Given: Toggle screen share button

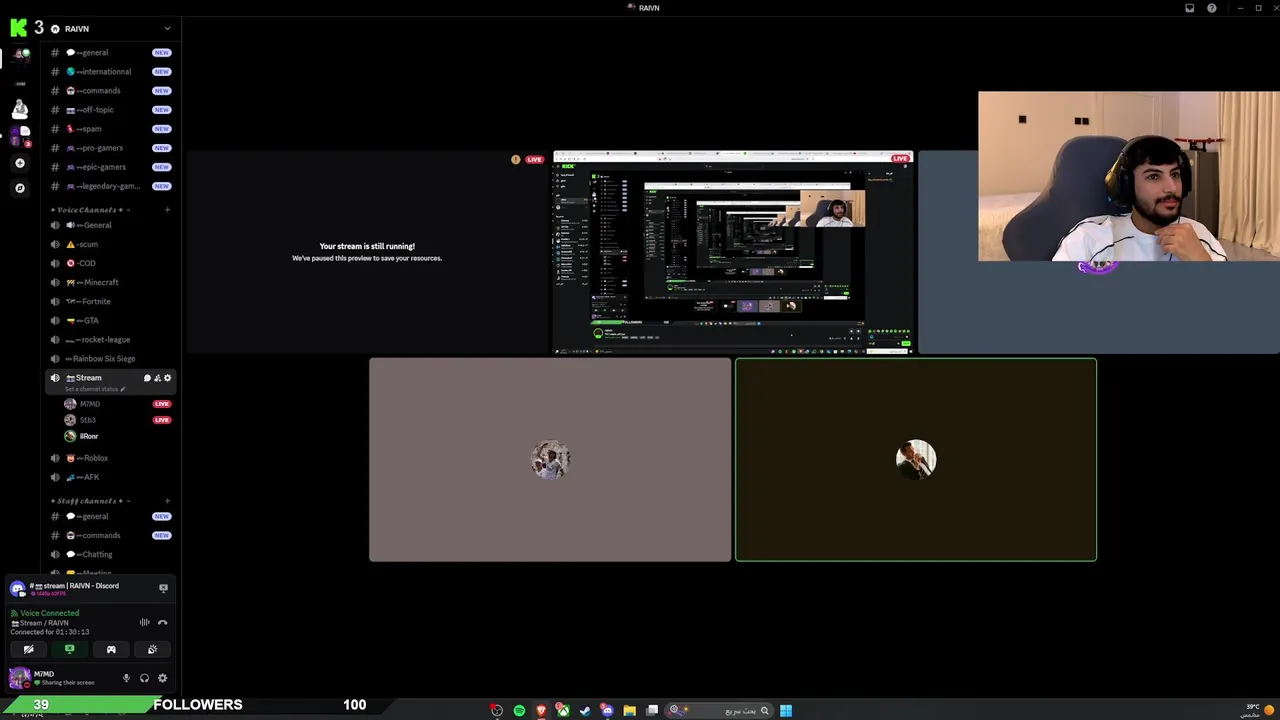Looking at the screenshot, I should point(69,649).
